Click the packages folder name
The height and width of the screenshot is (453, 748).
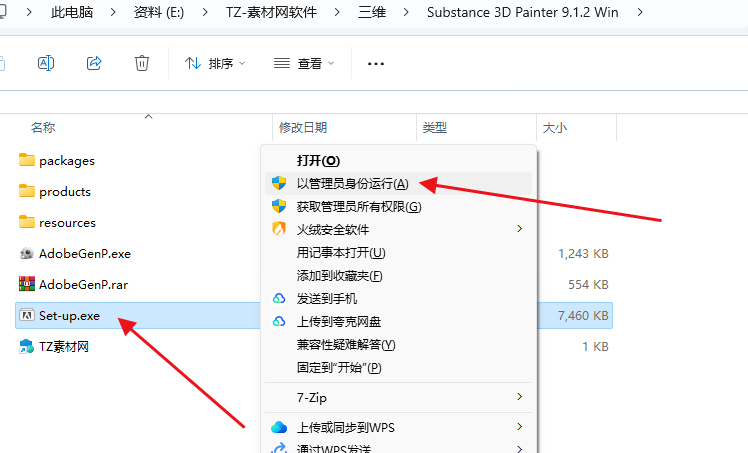coord(67,161)
